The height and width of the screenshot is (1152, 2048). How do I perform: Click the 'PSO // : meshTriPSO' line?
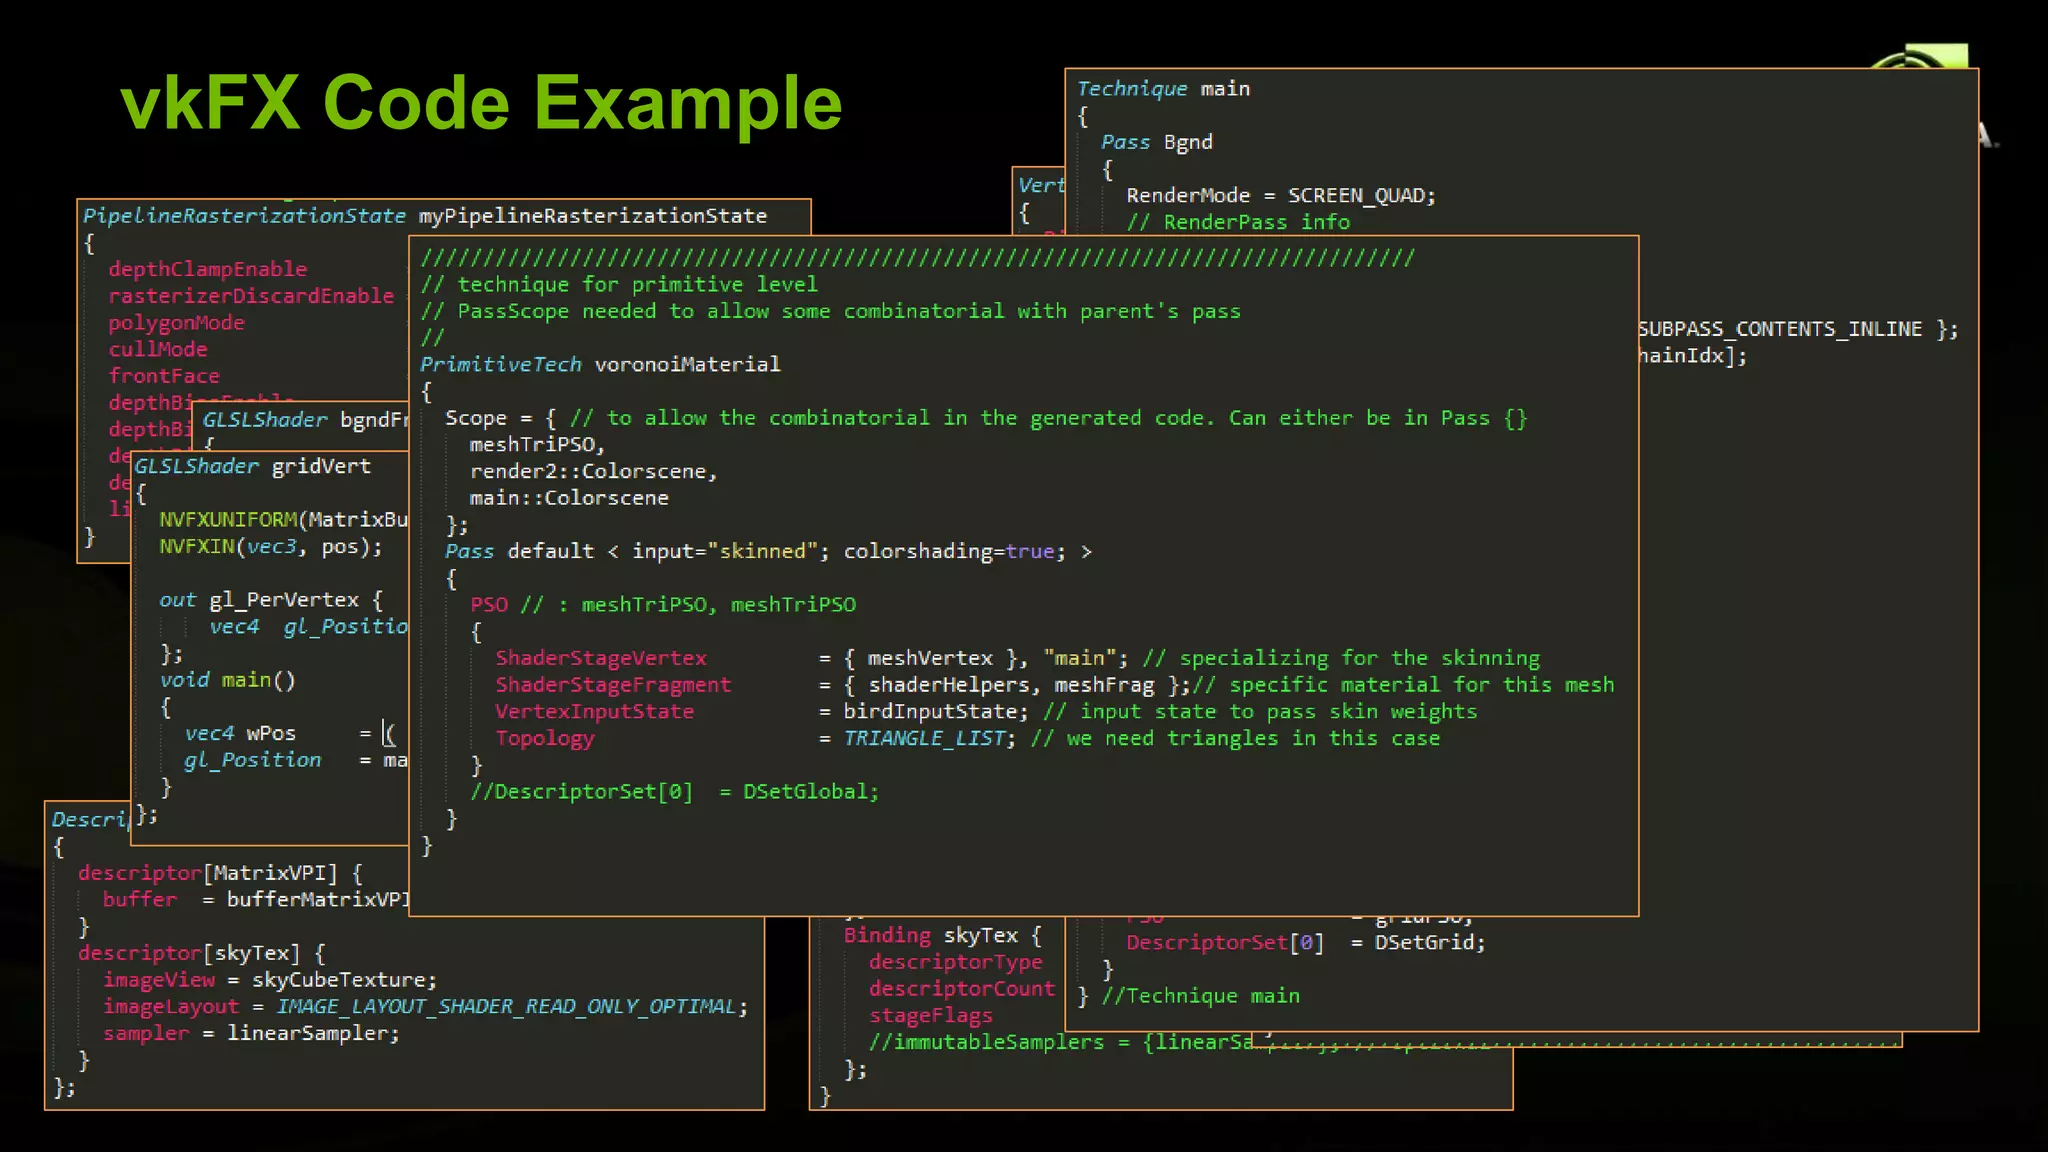[x=663, y=605]
